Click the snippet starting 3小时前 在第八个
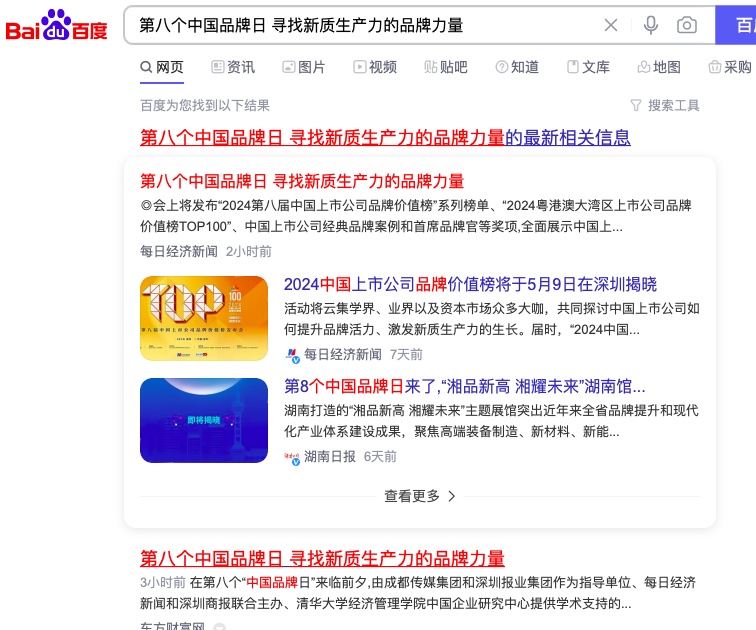756x630 pixels. 418,593
